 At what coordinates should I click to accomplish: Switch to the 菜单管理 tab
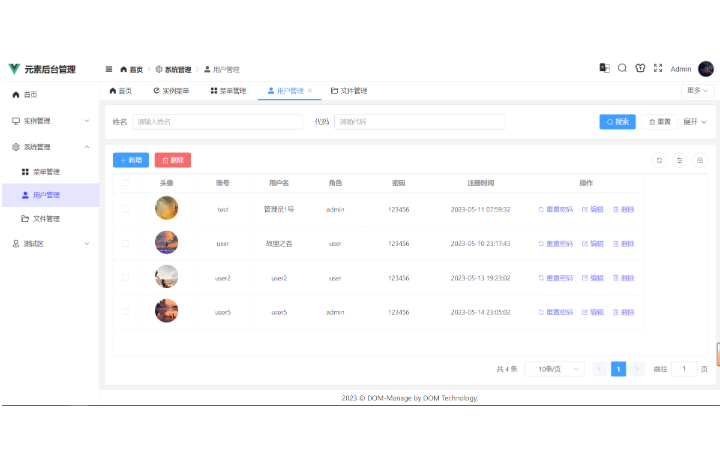tap(228, 91)
